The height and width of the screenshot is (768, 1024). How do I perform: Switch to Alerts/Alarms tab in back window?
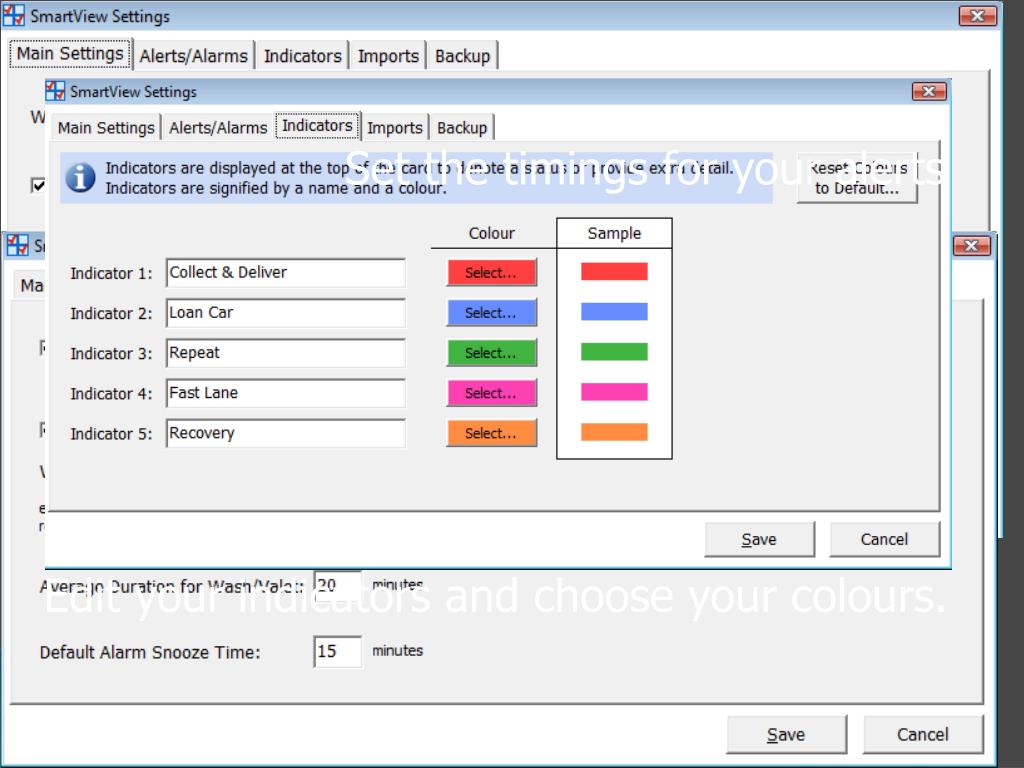193,56
